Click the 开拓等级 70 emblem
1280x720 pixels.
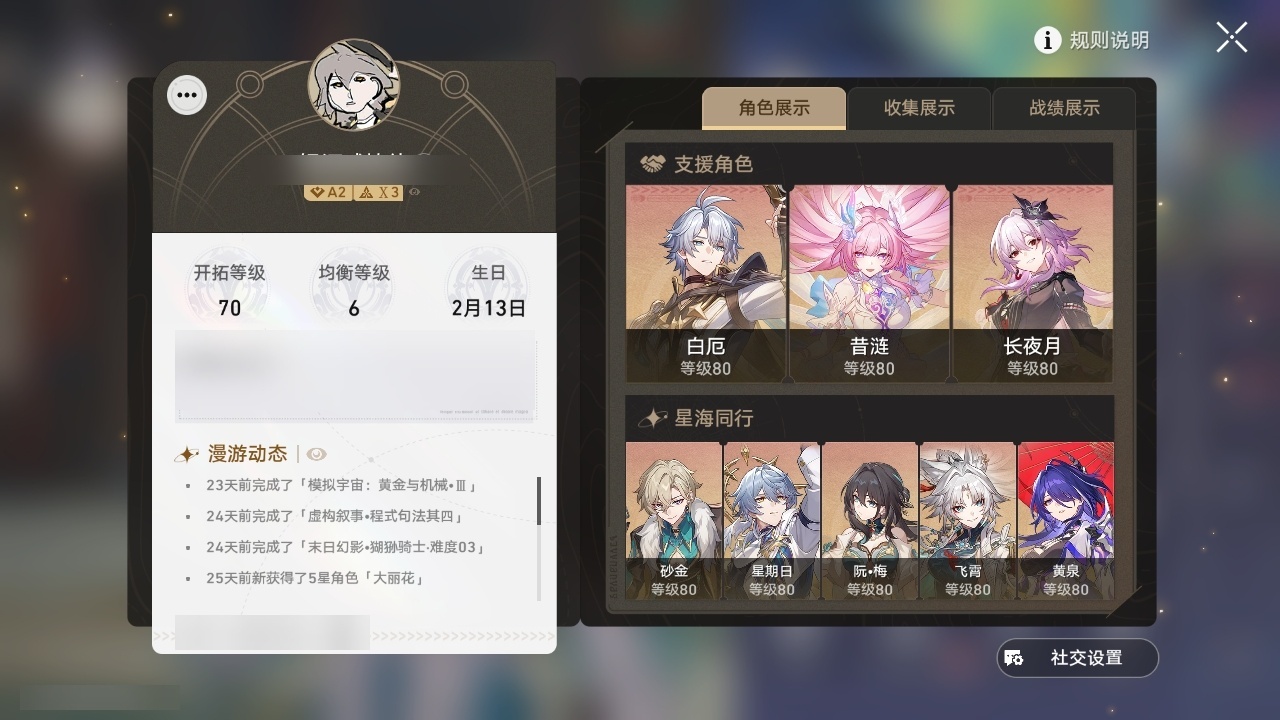pyautogui.click(x=229, y=288)
